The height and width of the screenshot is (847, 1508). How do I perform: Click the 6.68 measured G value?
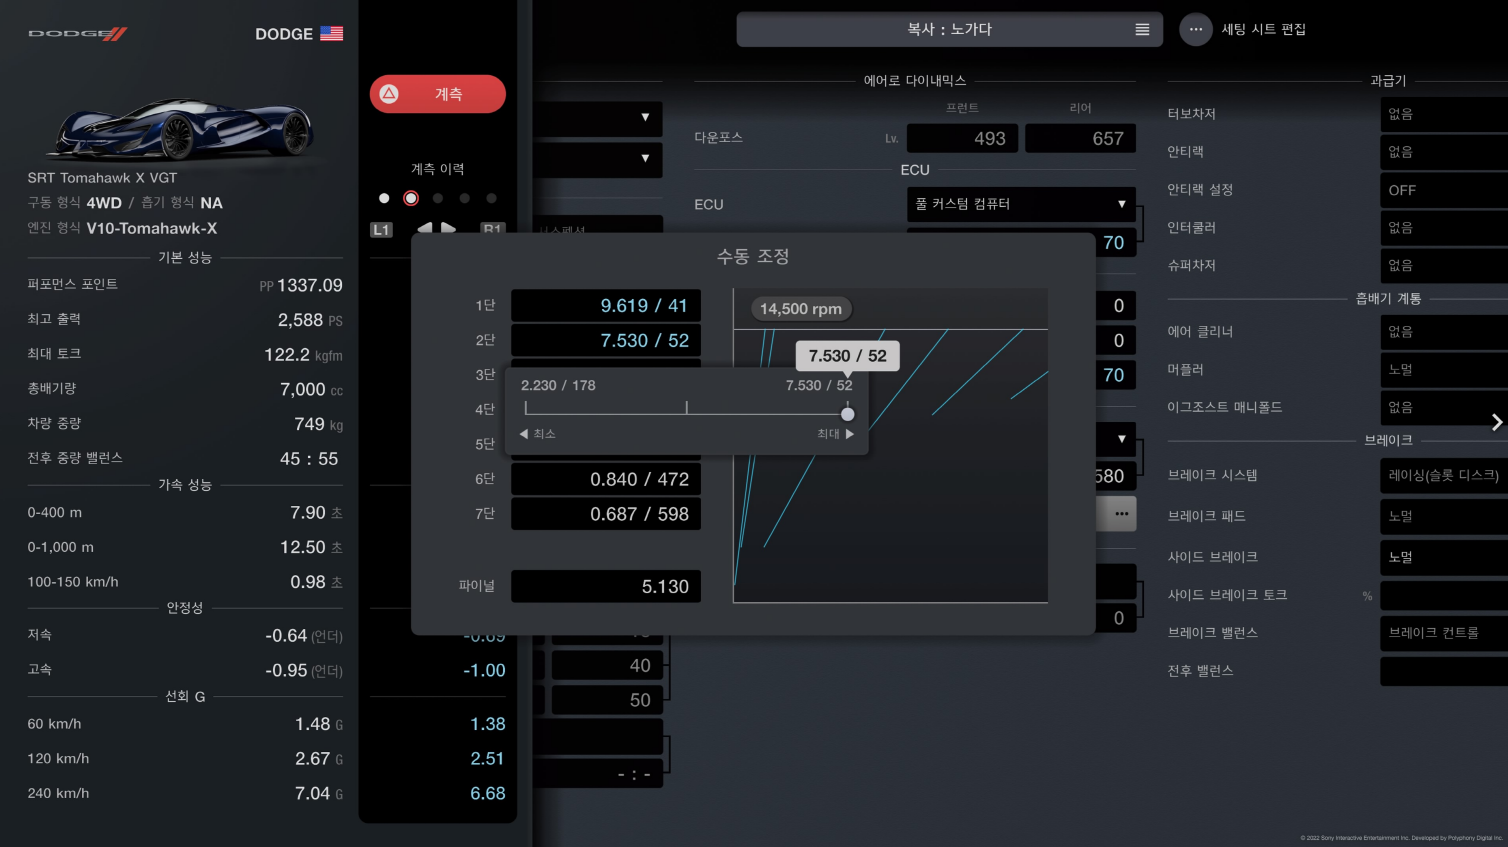488,793
